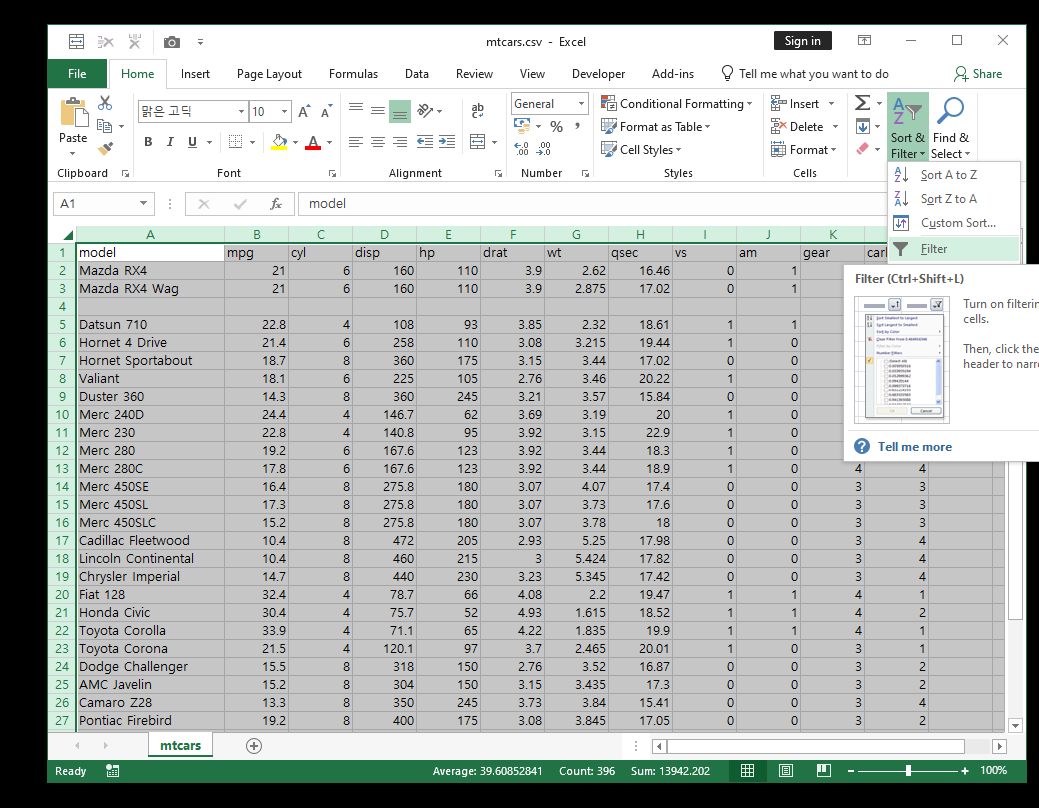Click the Borders icon

[235, 142]
